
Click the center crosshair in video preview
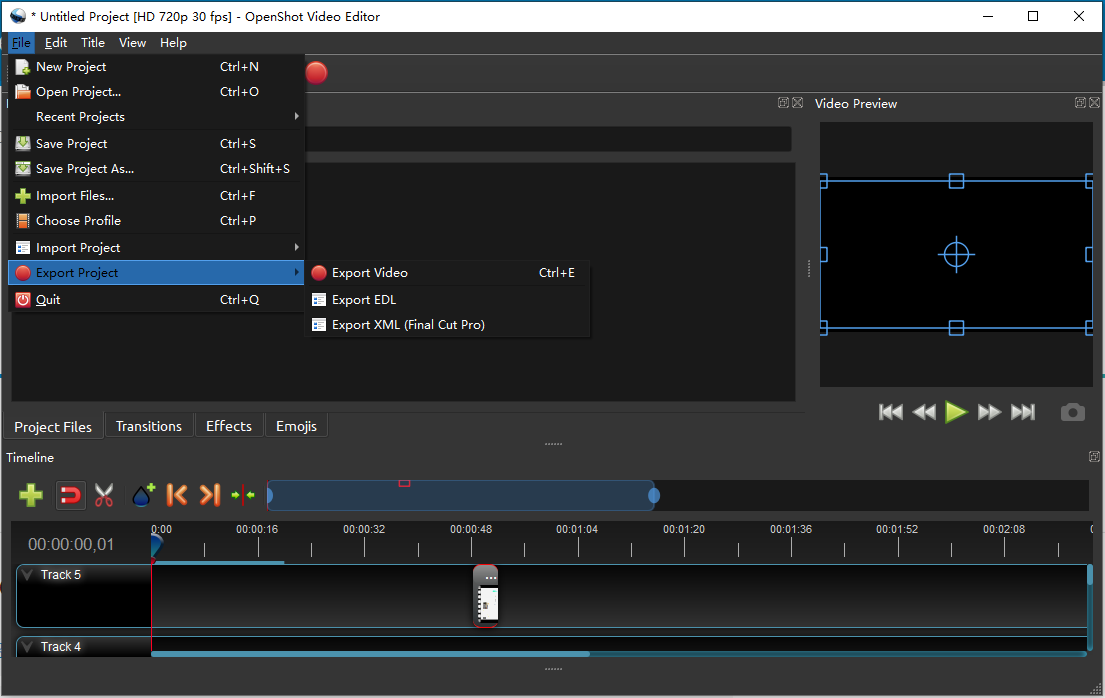(956, 254)
